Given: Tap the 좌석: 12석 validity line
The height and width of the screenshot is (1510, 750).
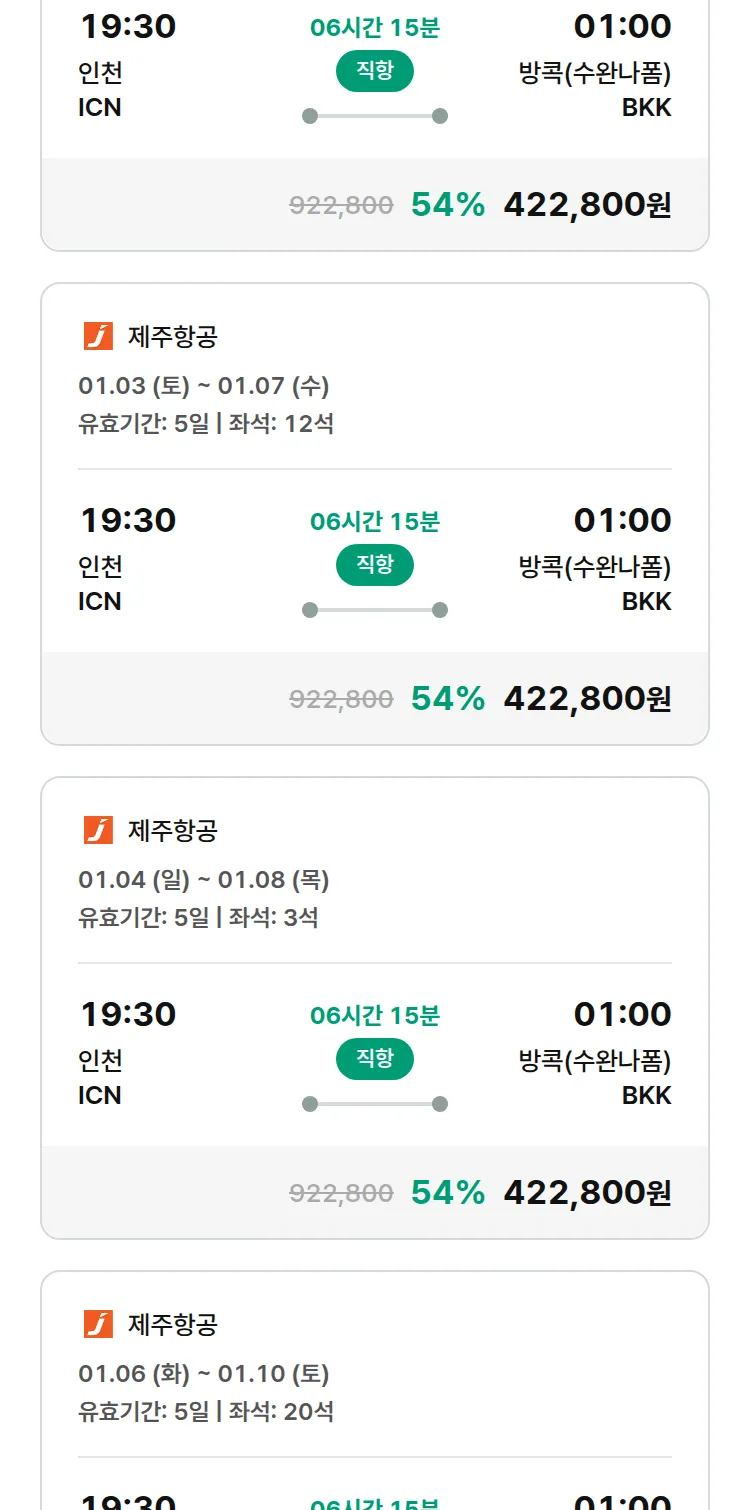Looking at the screenshot, I should (x=206, y=423).
